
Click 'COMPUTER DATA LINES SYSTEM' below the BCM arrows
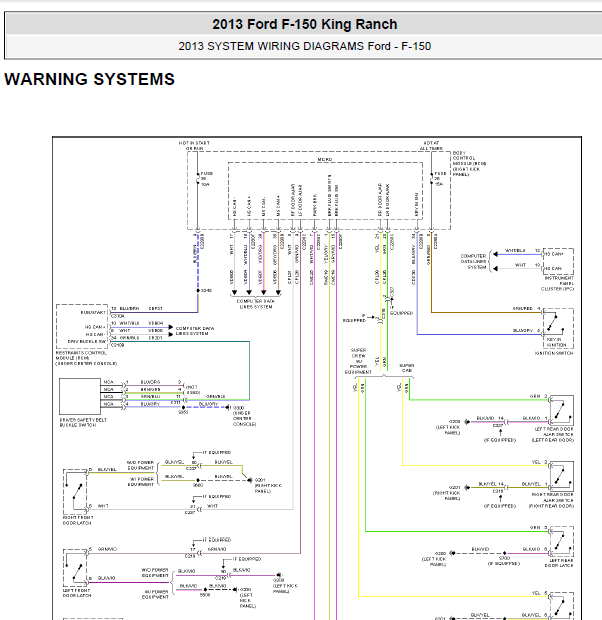point(256,304)
